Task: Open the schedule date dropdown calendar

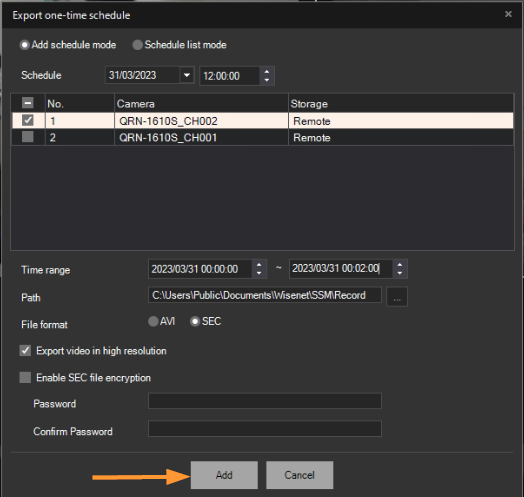Action: pos(187,75)
